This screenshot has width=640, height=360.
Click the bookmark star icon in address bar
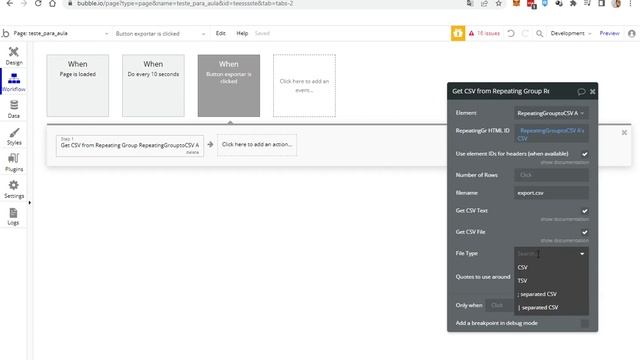click(x=498, y=3)
